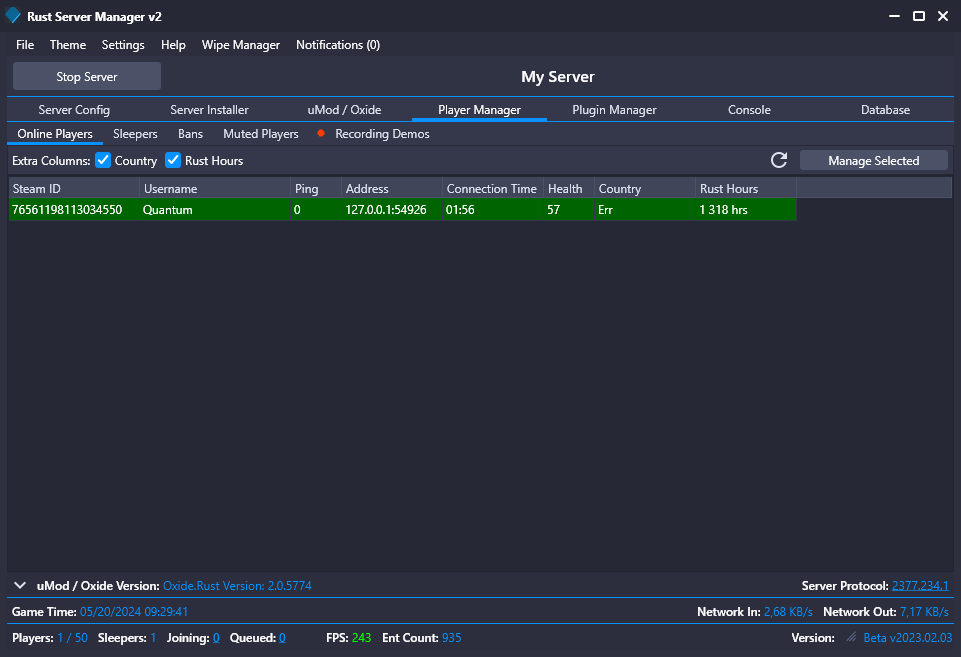The image size is (961, 657).
Task: Click the Rust Server Manager app logo
Action: (13, 15)
